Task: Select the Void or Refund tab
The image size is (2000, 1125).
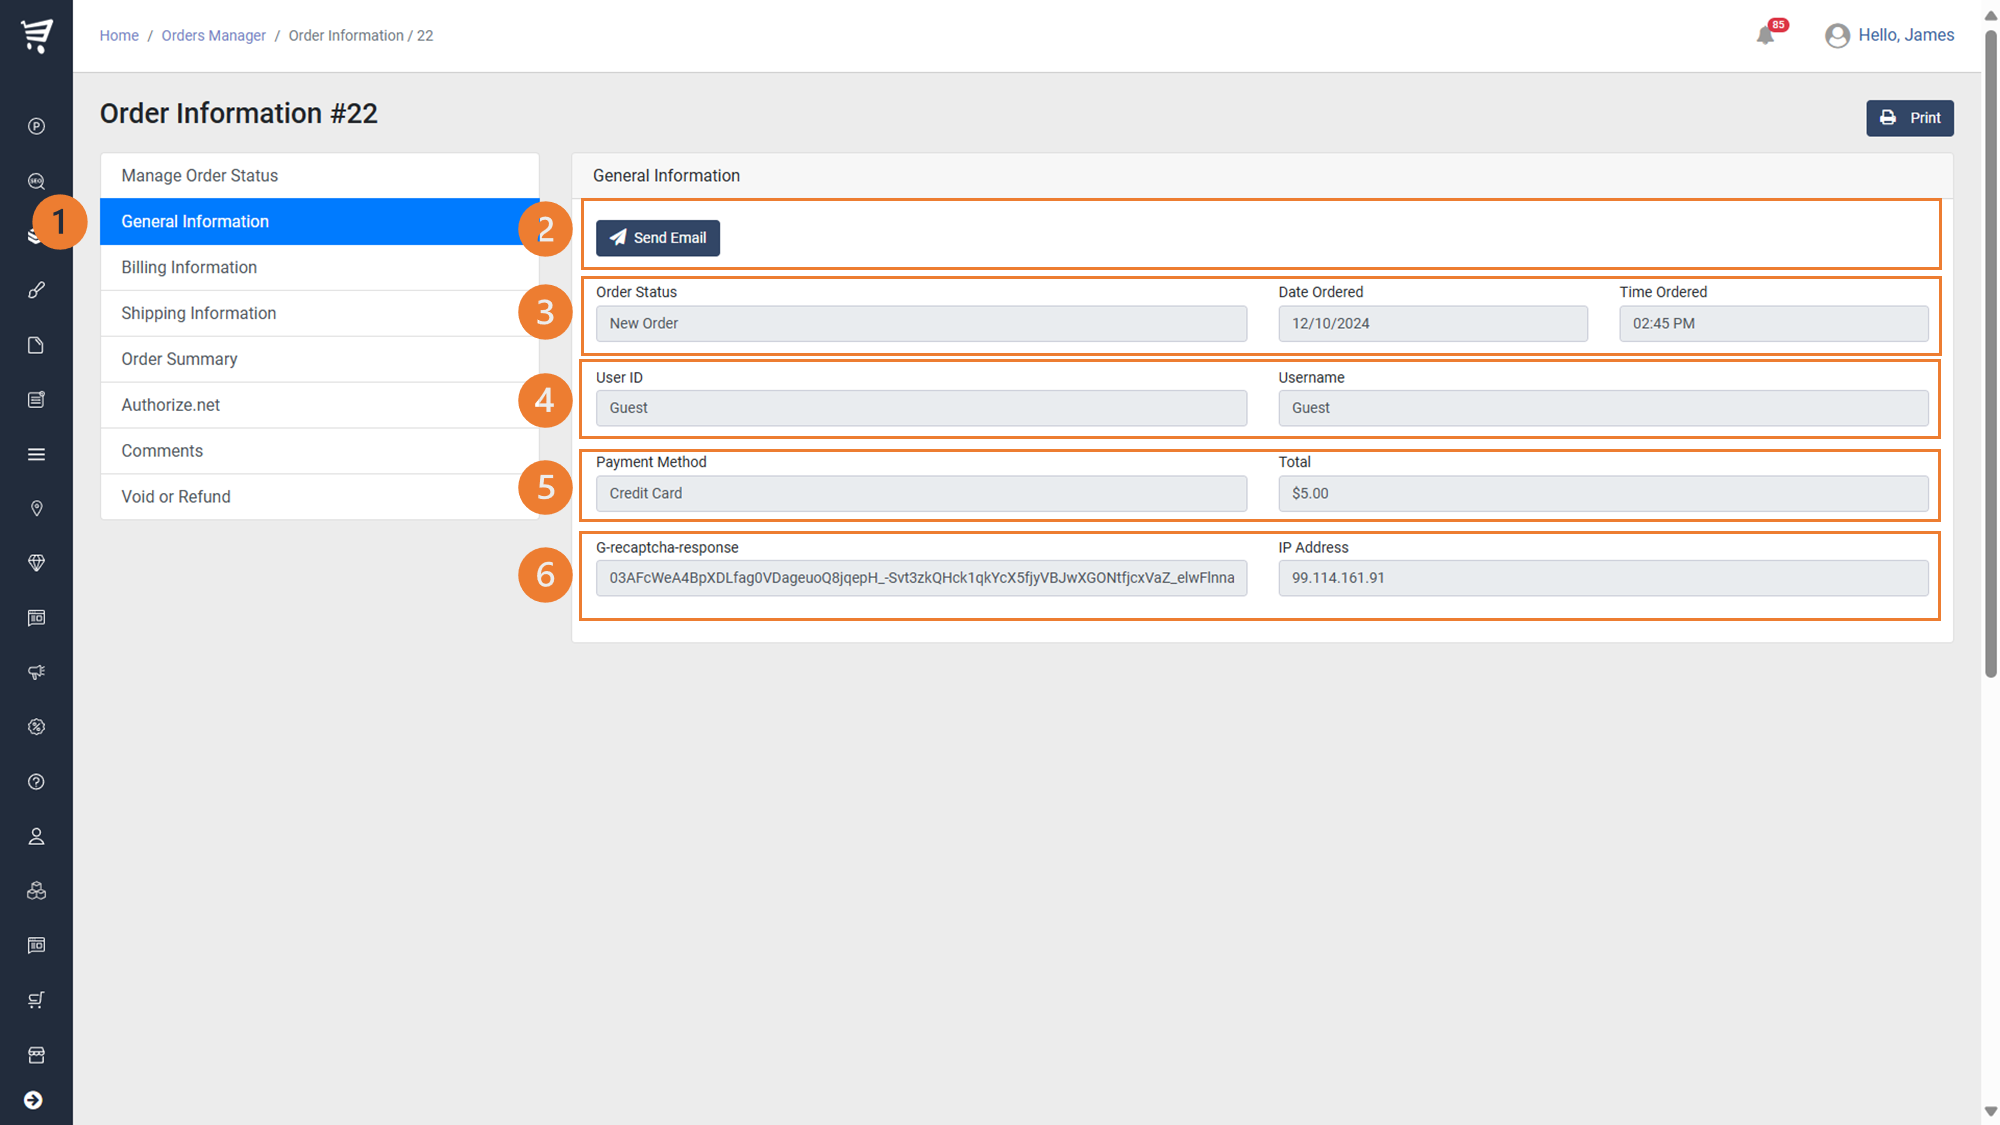Action: pos(176,497)
